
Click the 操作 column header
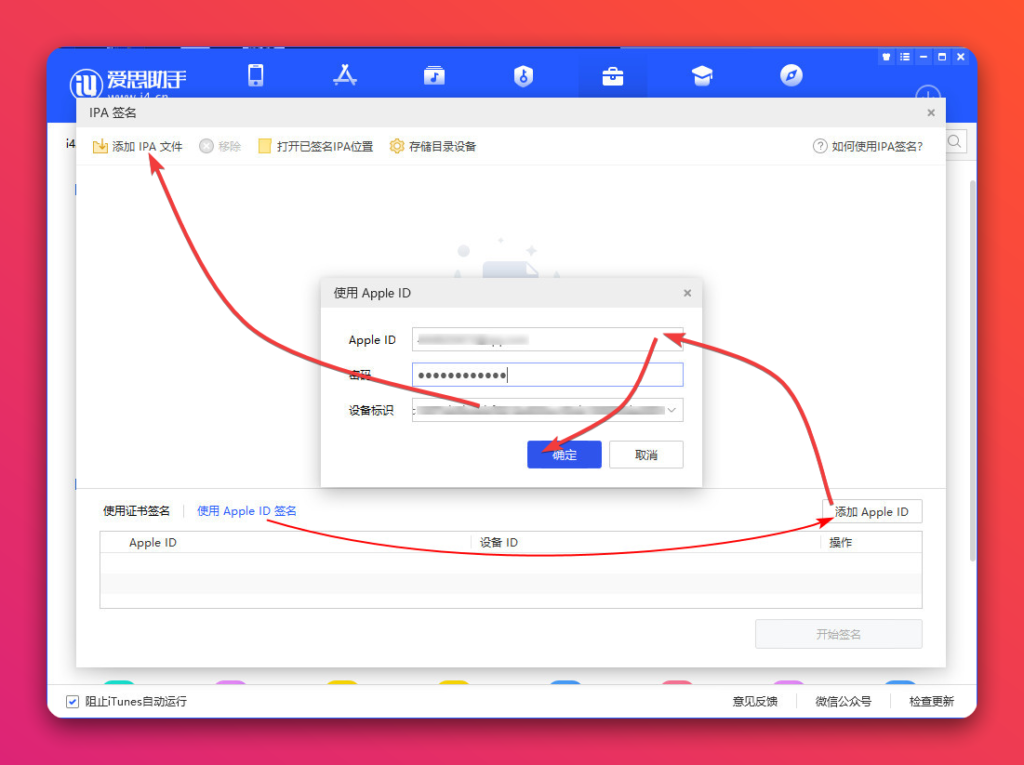[x=840, y=542]
